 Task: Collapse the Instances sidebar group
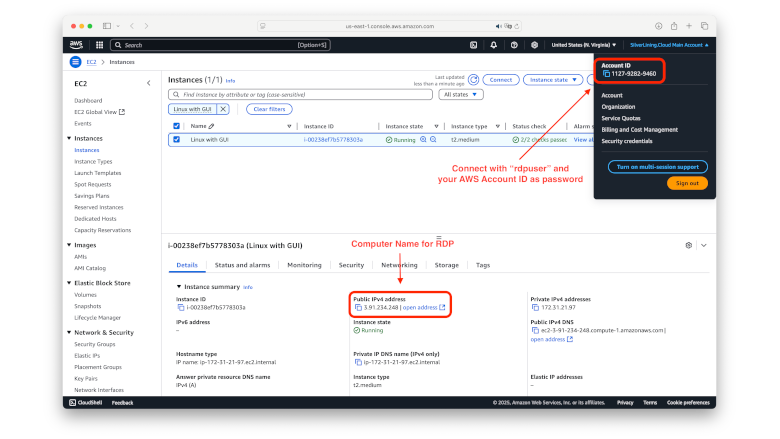(x=69, y=138)
